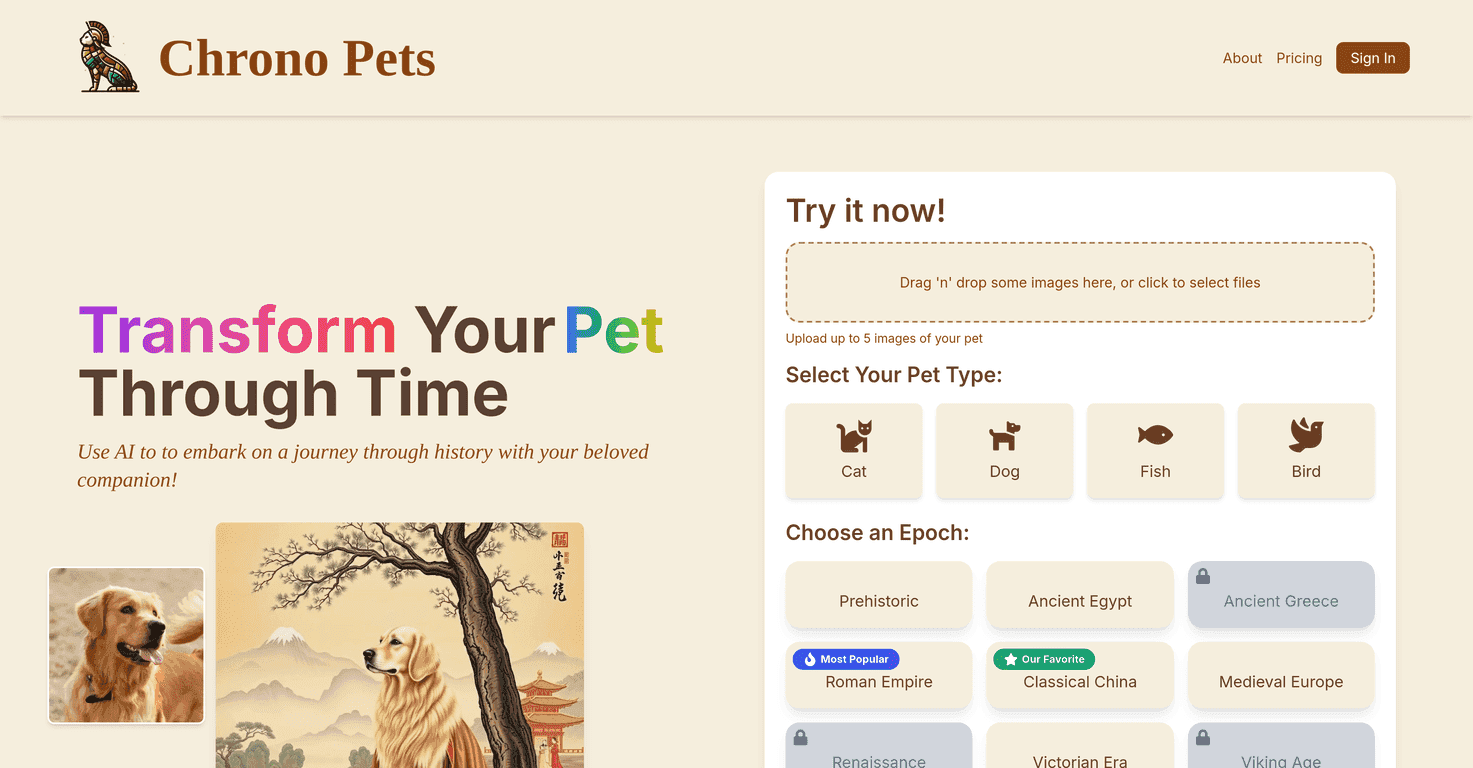Screen dimensions: 1473x768
Task: Click the lock icon on Ancient Greece
Action: tap(1203, 574)
